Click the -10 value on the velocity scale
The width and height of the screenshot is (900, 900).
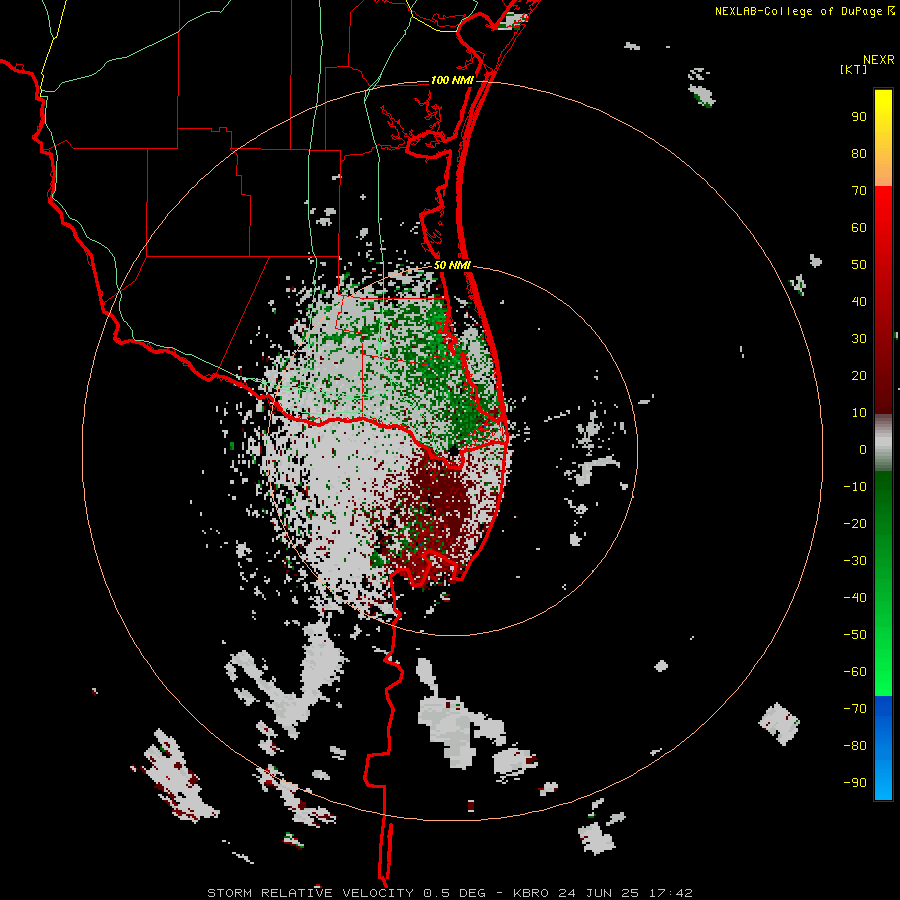coord(855,487)
